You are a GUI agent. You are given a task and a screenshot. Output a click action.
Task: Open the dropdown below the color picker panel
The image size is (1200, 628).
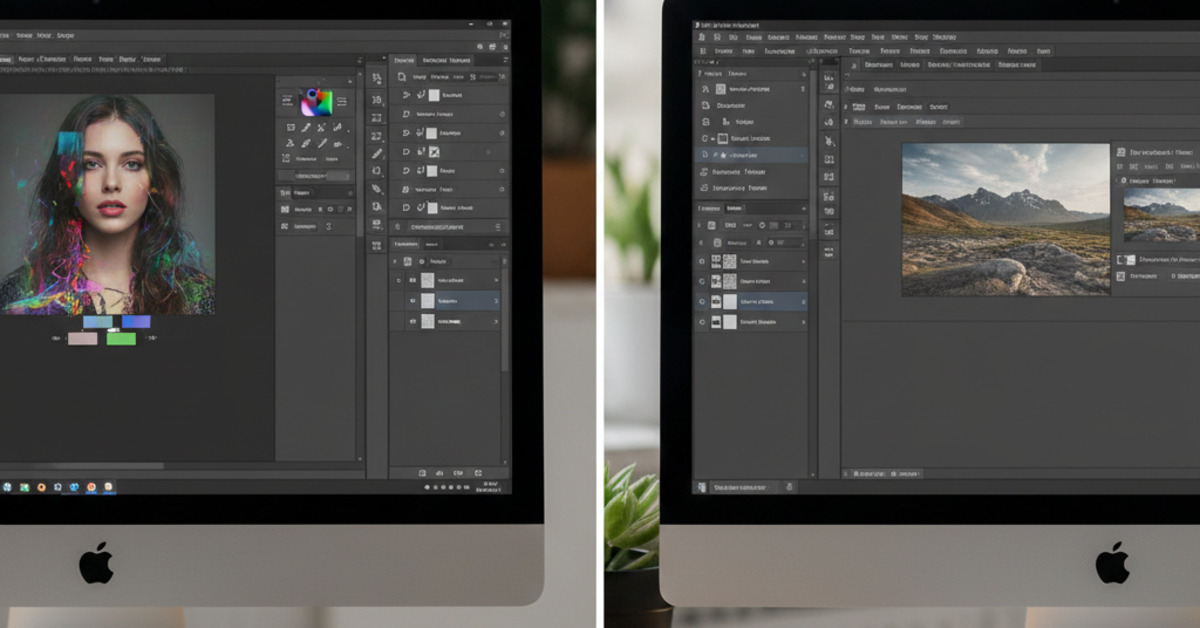pyautogui.click(x=321, y=176)
